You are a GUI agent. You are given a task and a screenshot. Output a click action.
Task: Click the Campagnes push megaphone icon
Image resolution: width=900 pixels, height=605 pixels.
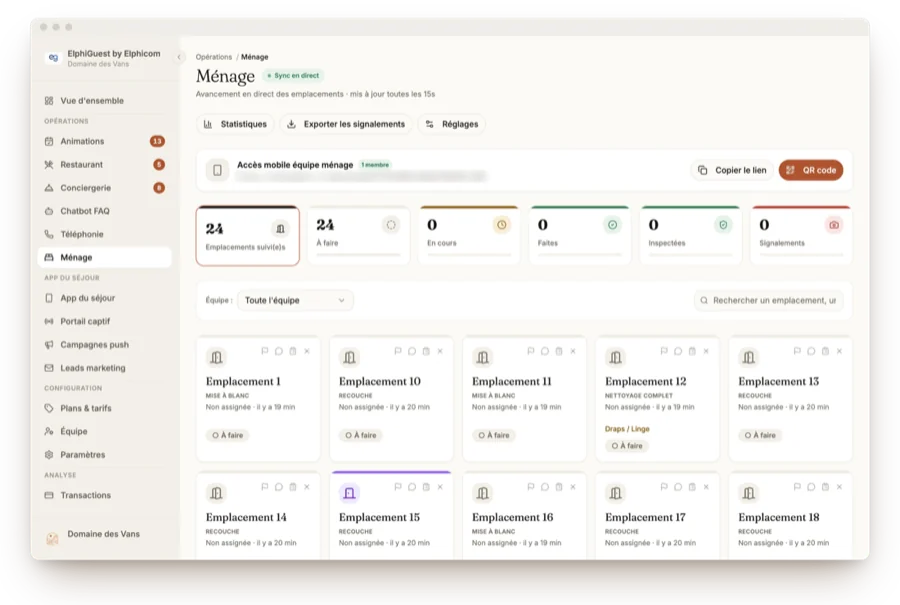[49, 344]
